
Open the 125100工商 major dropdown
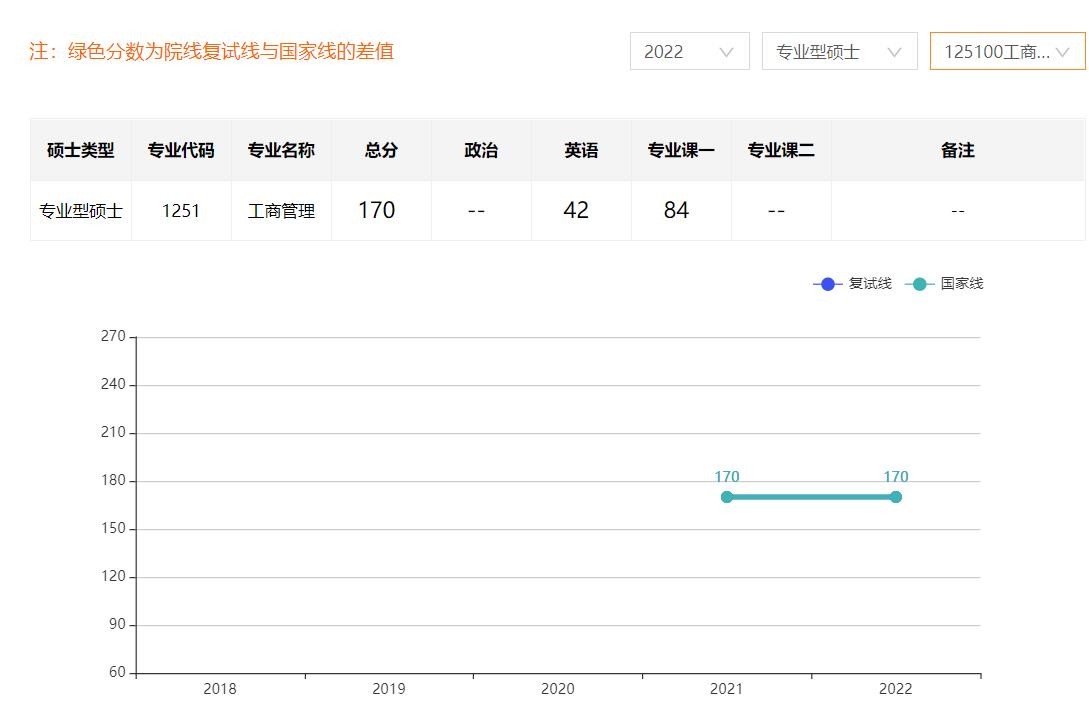[1007, 52]
